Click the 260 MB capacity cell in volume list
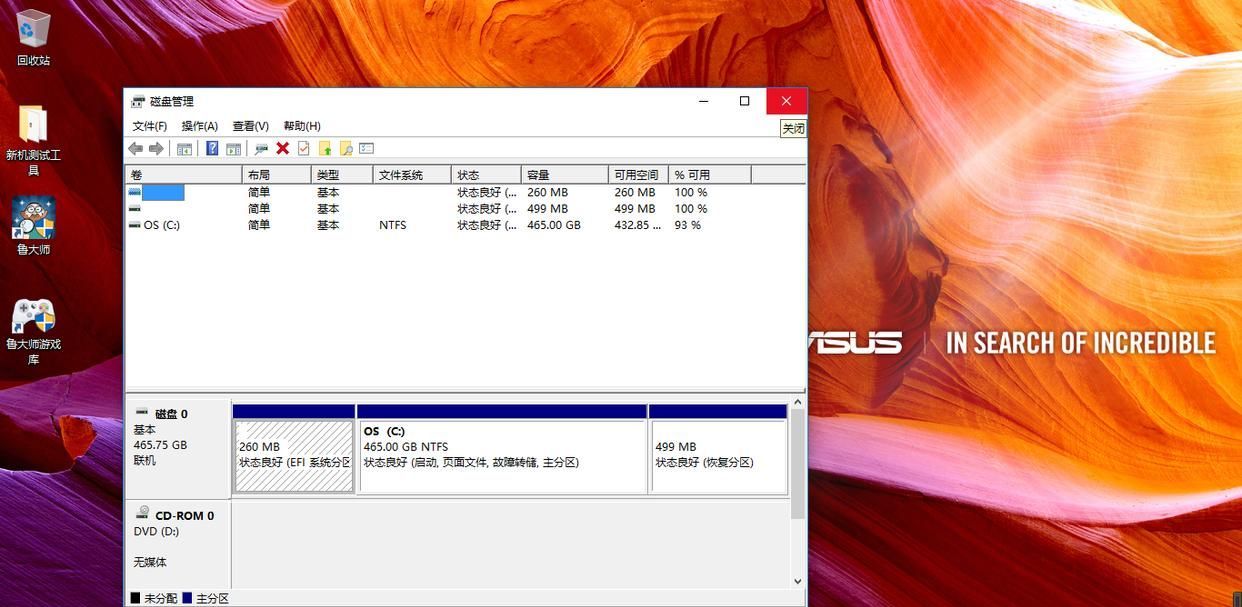This screenshot has height=607, width=1242. pos(547,192)
